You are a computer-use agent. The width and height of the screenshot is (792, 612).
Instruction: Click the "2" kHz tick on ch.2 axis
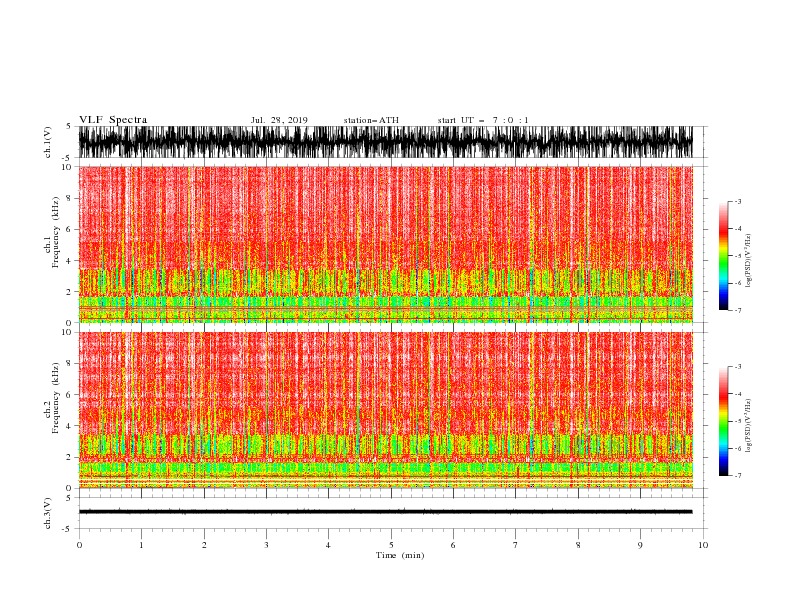[70, 457]
